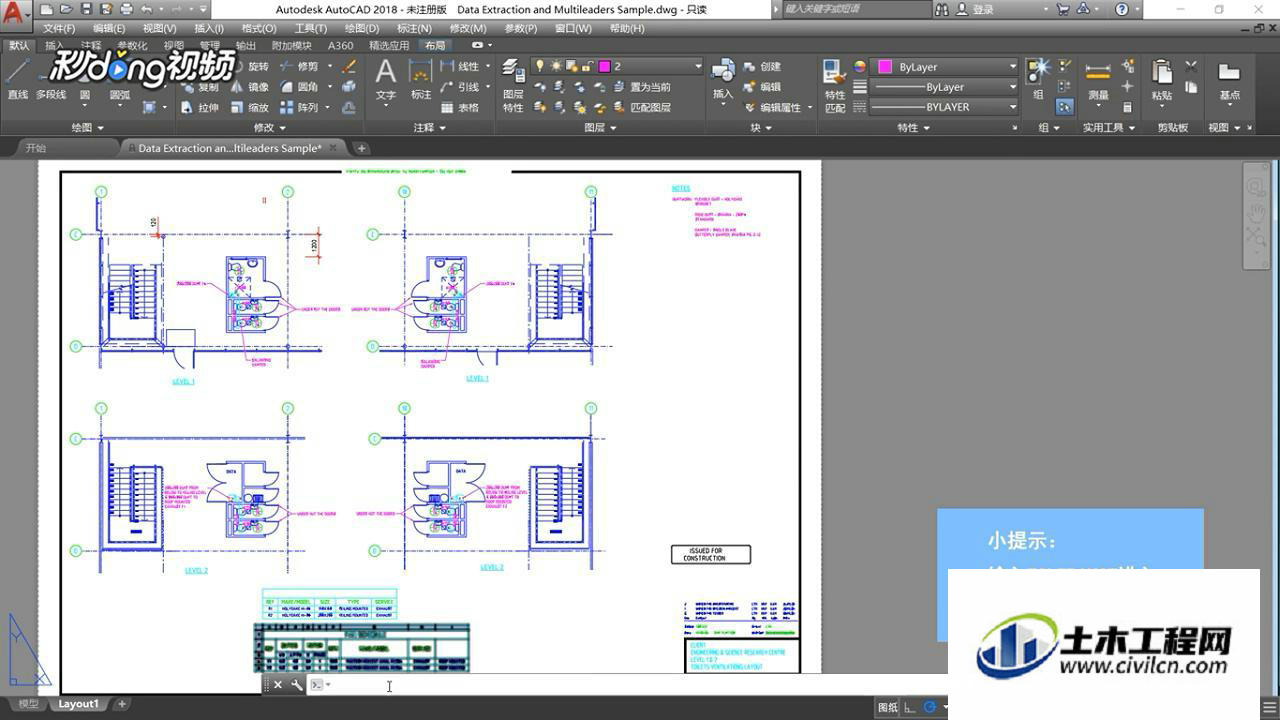Select the Layout1 tab
This screenshot has height=720, width=1280.
click(x=79, y=704)
